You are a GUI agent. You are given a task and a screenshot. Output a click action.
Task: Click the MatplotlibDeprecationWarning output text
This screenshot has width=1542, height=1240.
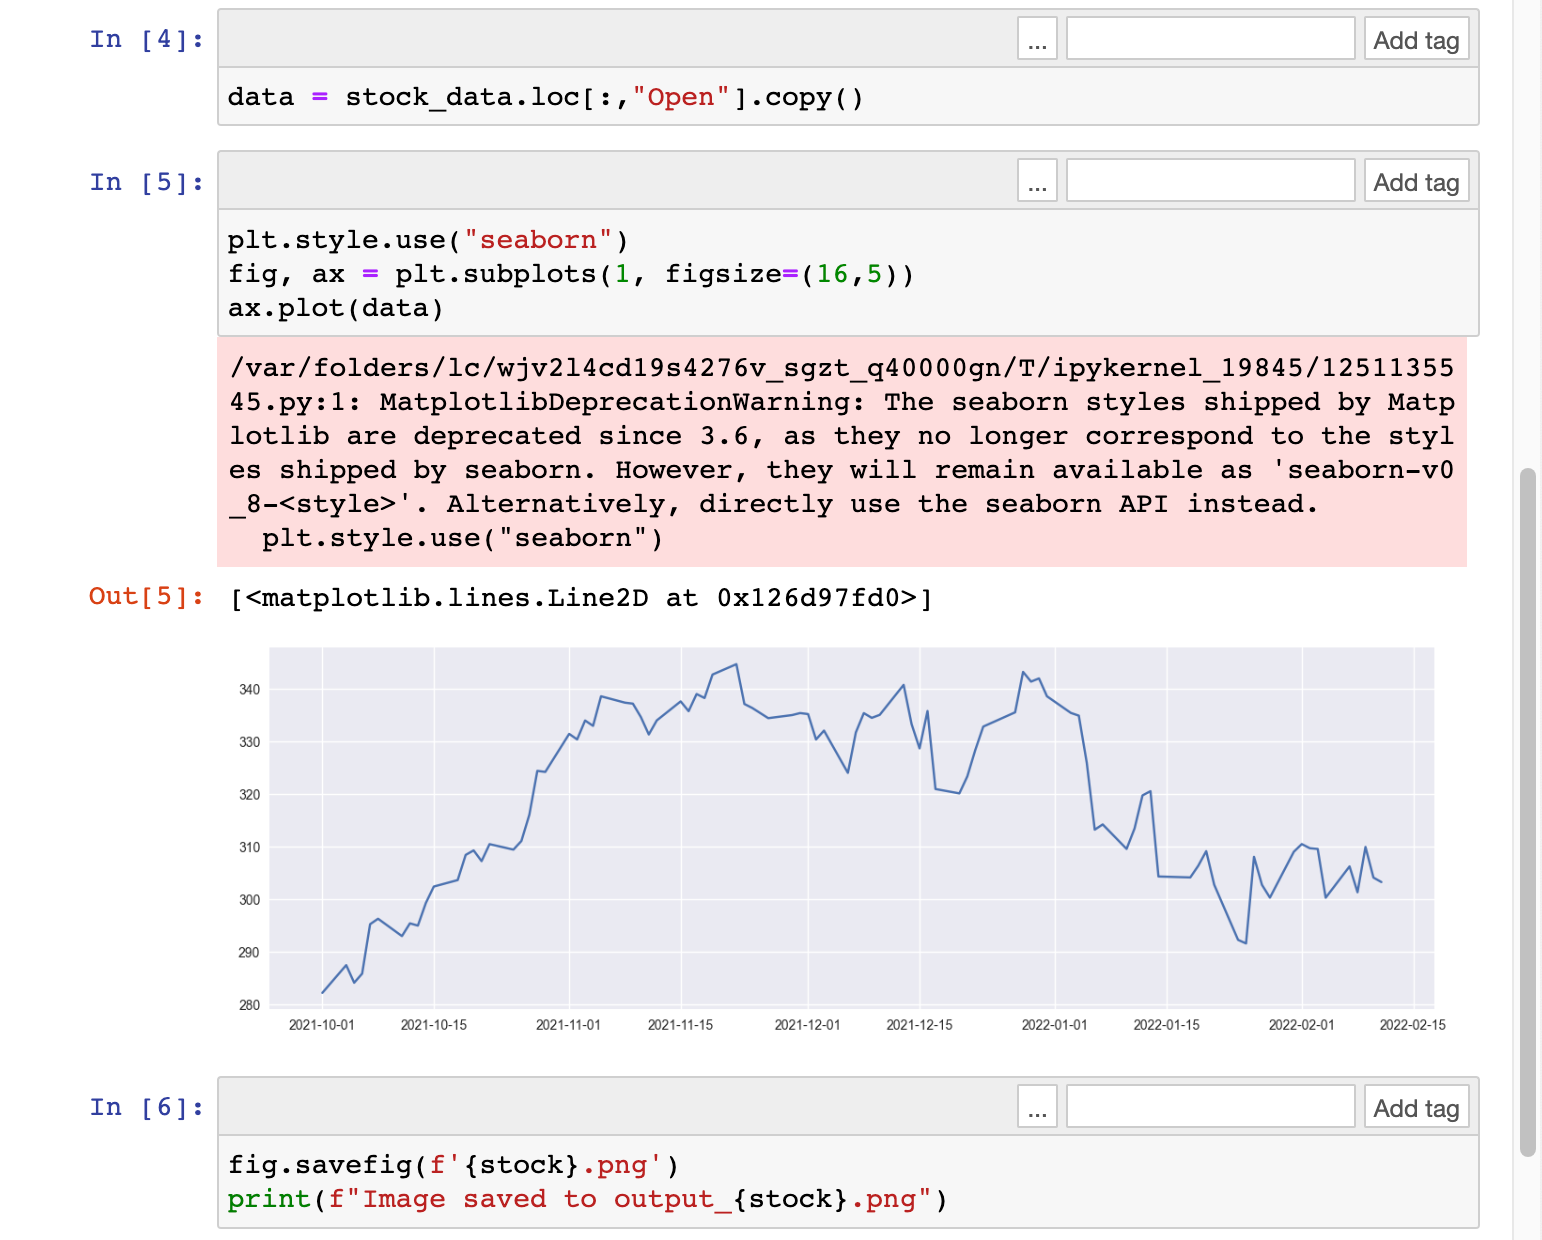(842, 452)
